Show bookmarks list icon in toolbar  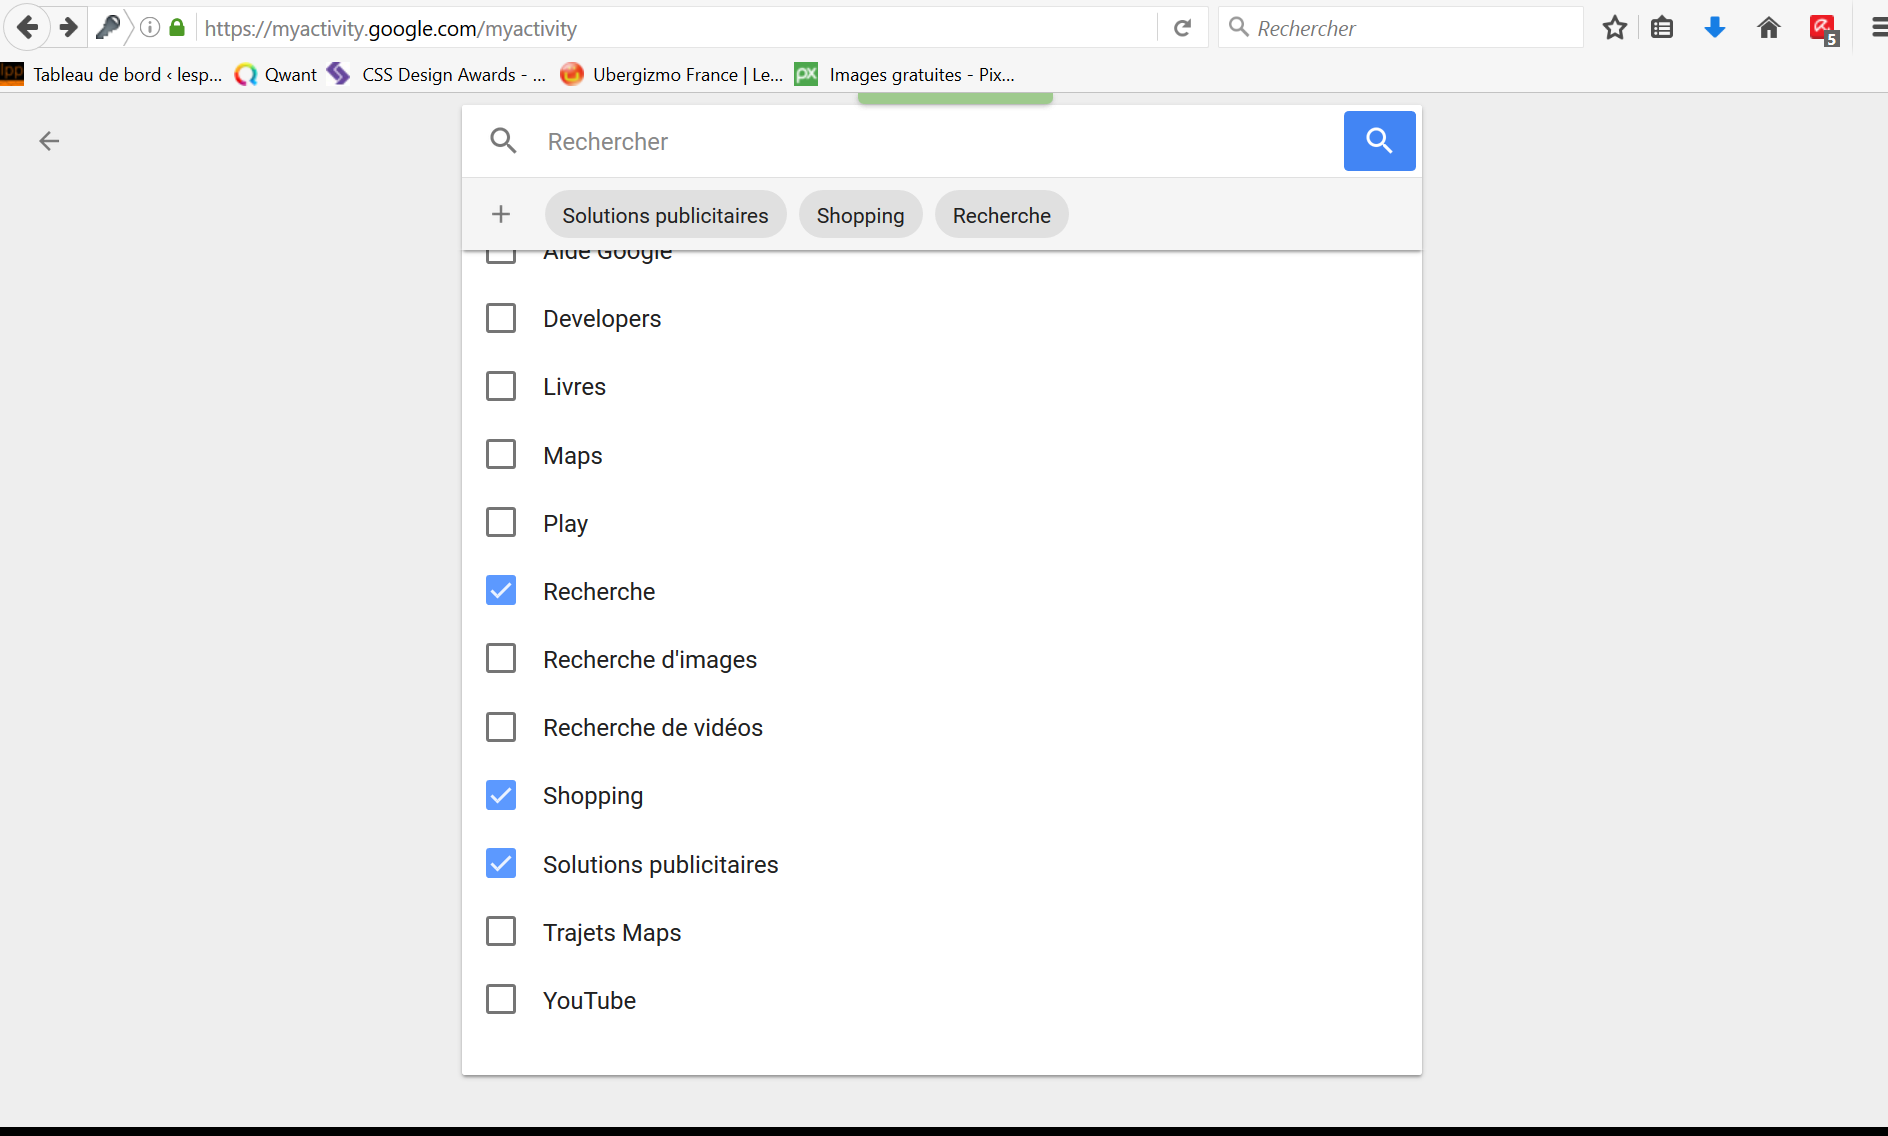1662,28
